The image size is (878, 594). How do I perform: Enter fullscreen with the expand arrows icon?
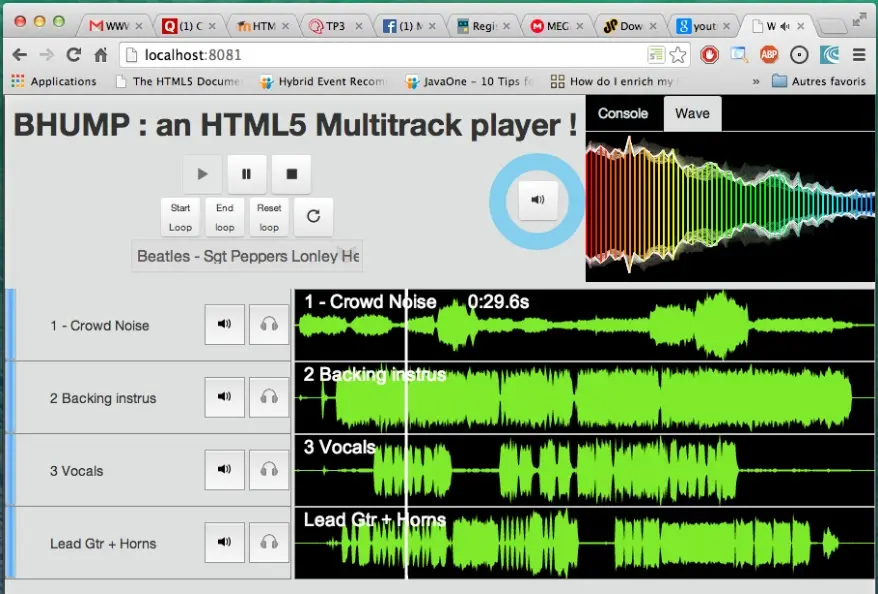point(860,20)
